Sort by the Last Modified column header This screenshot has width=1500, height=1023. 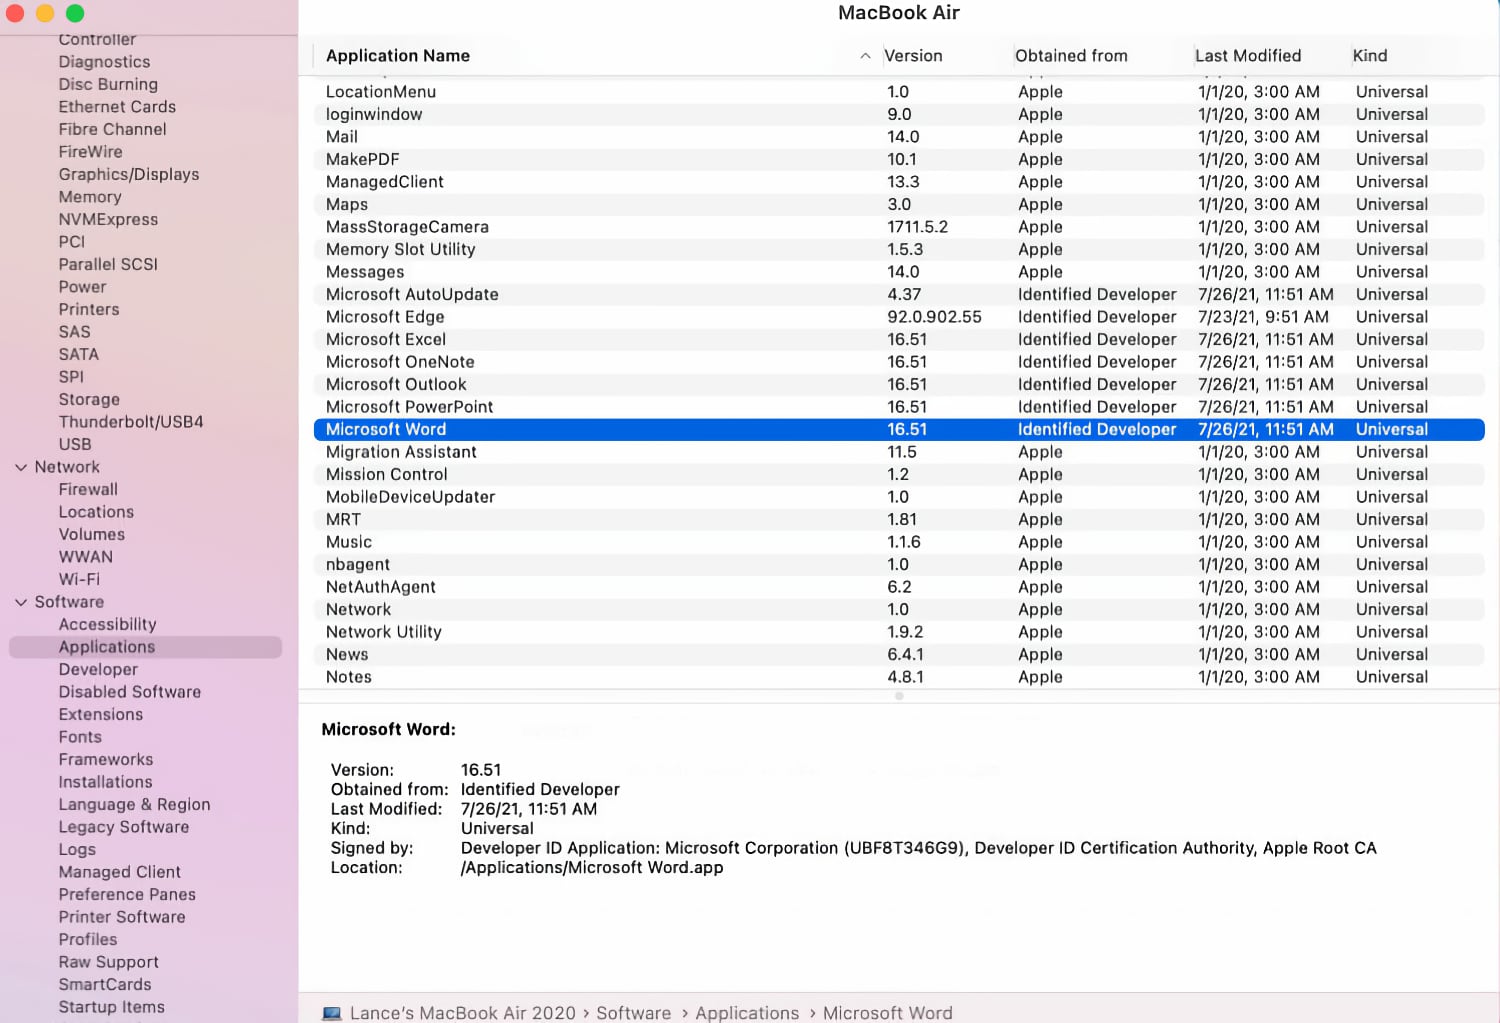[x=1247, y=56]
